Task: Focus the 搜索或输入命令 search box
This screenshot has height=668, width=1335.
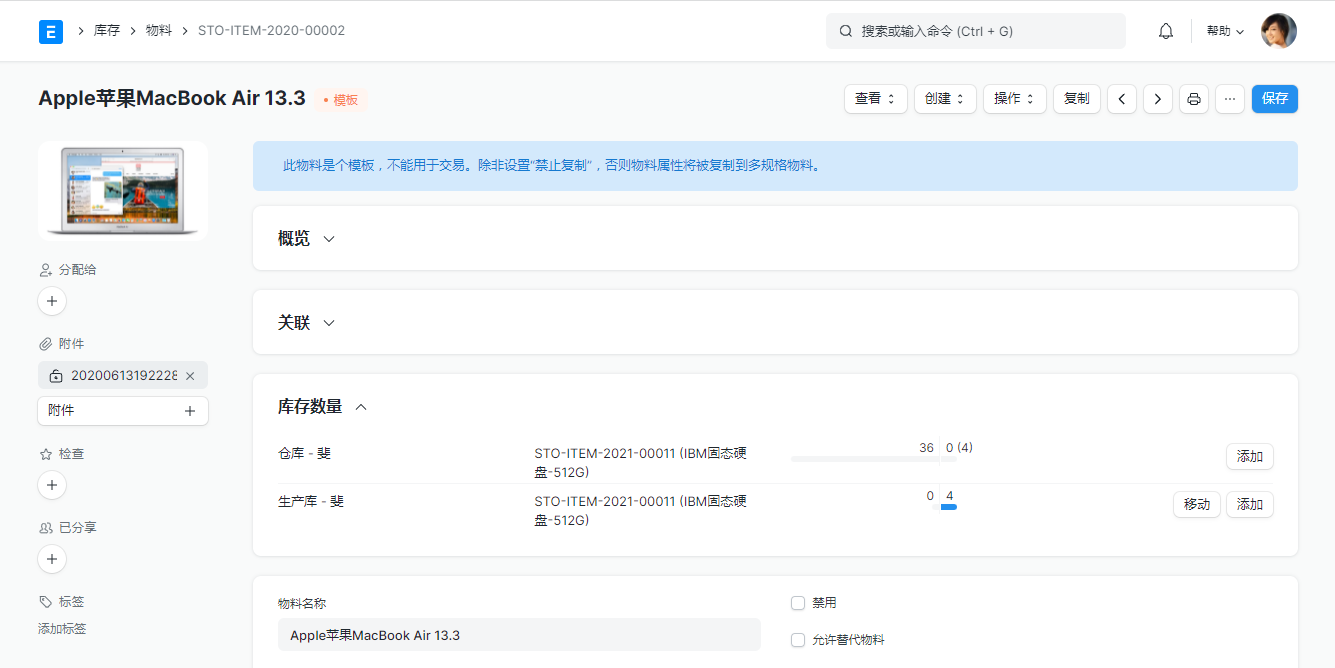Action: pos(976,31)
